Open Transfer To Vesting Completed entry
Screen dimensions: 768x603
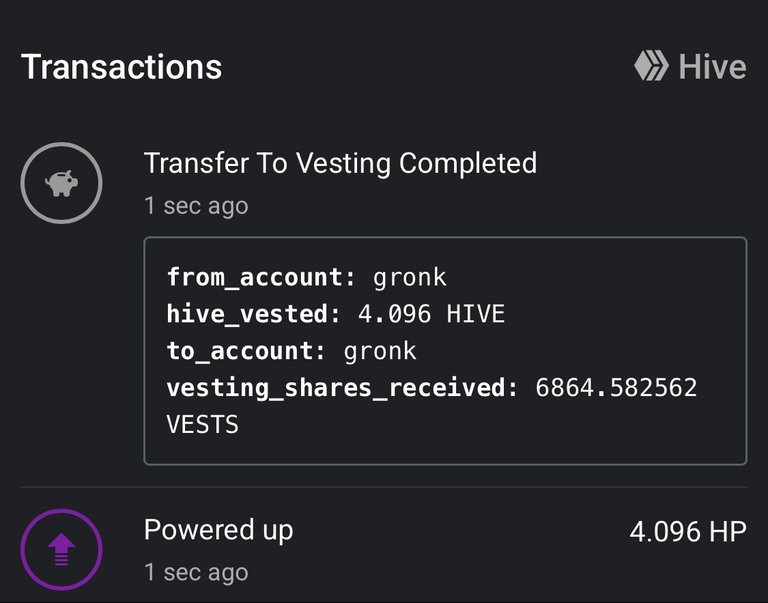(340, 163)
